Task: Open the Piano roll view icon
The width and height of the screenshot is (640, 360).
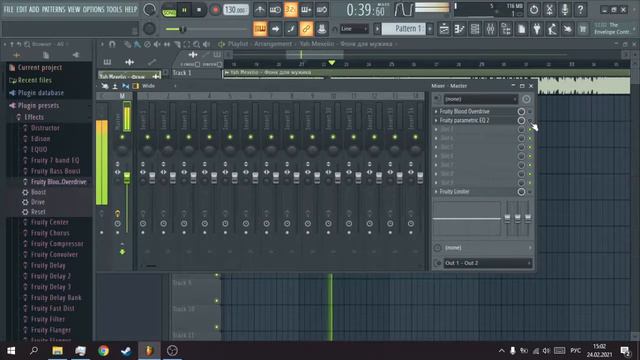Action: point(460,29)
